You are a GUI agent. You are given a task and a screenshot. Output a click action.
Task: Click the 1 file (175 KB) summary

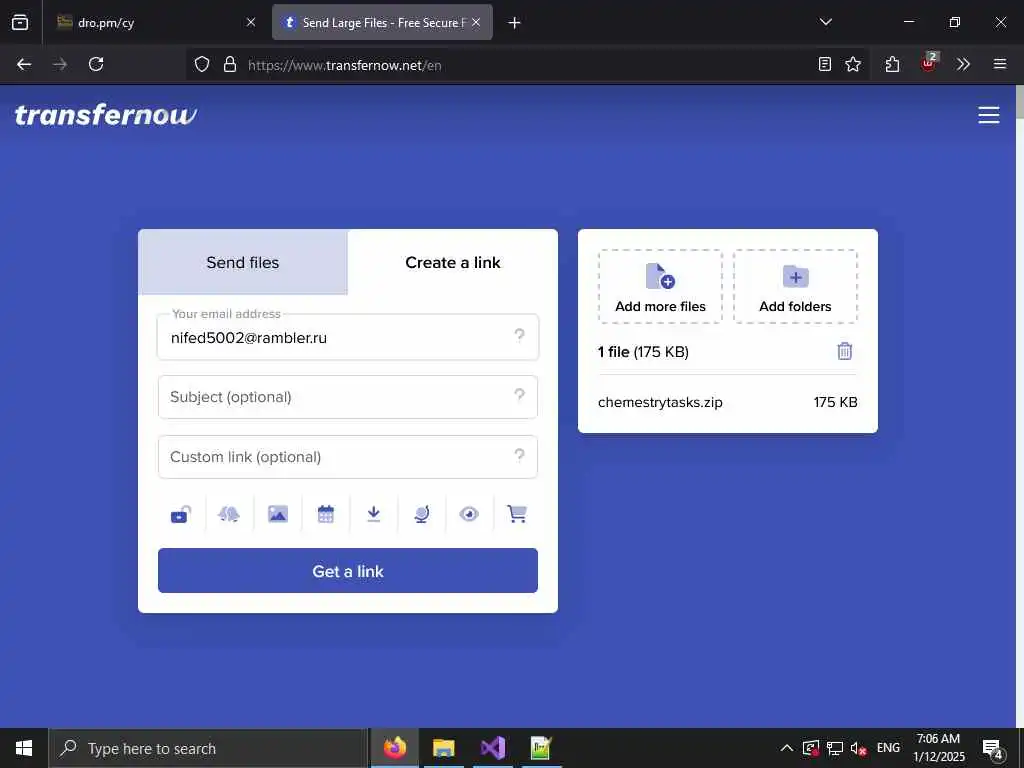pos(643,352)
